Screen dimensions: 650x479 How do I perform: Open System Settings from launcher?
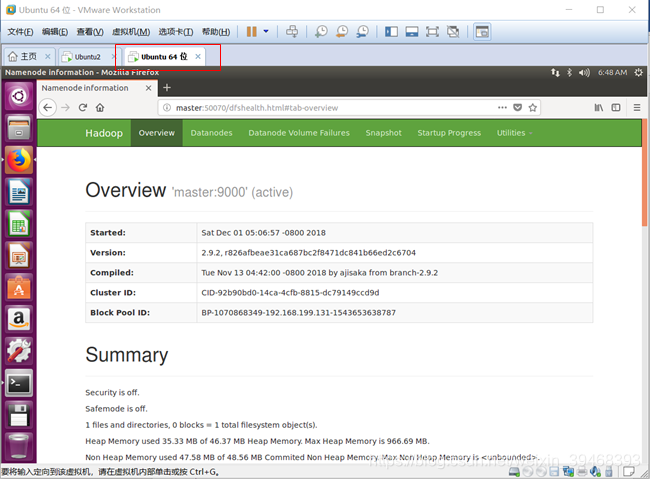point(19,351)
